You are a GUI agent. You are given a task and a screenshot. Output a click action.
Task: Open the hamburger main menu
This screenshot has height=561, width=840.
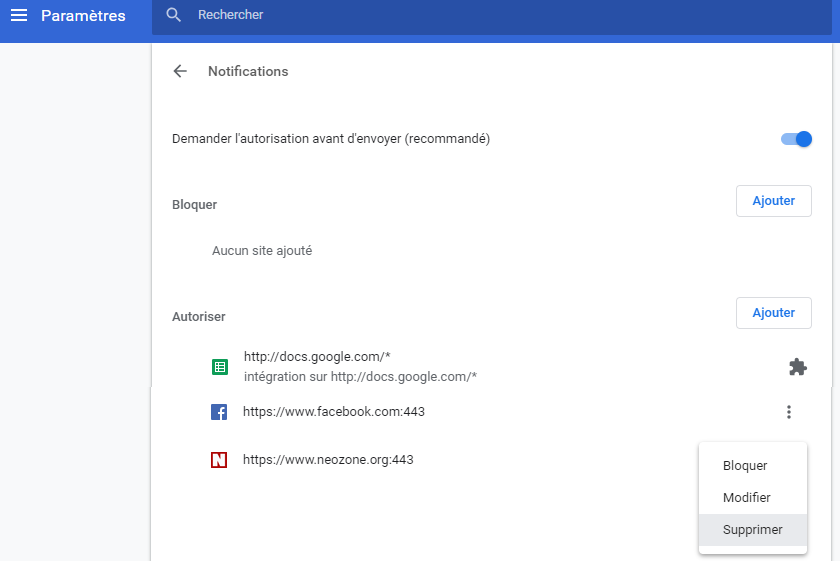coord(19,16)
